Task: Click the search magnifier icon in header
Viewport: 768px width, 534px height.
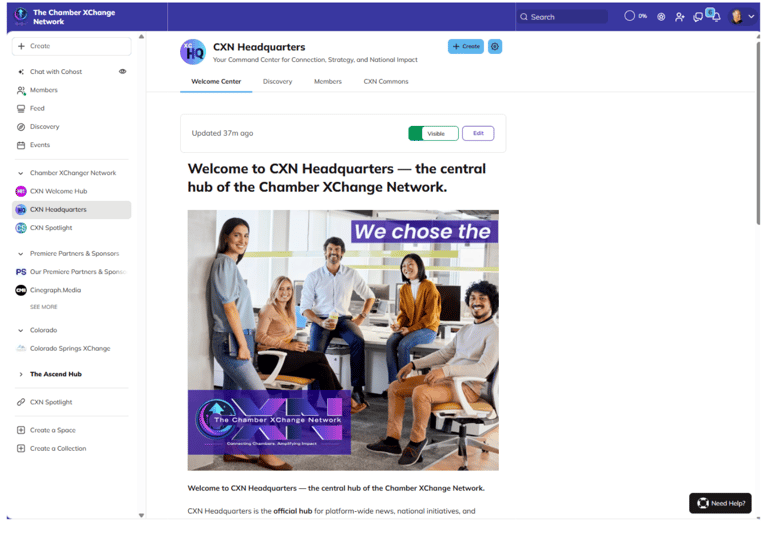Action: click(x=524, y=17)
